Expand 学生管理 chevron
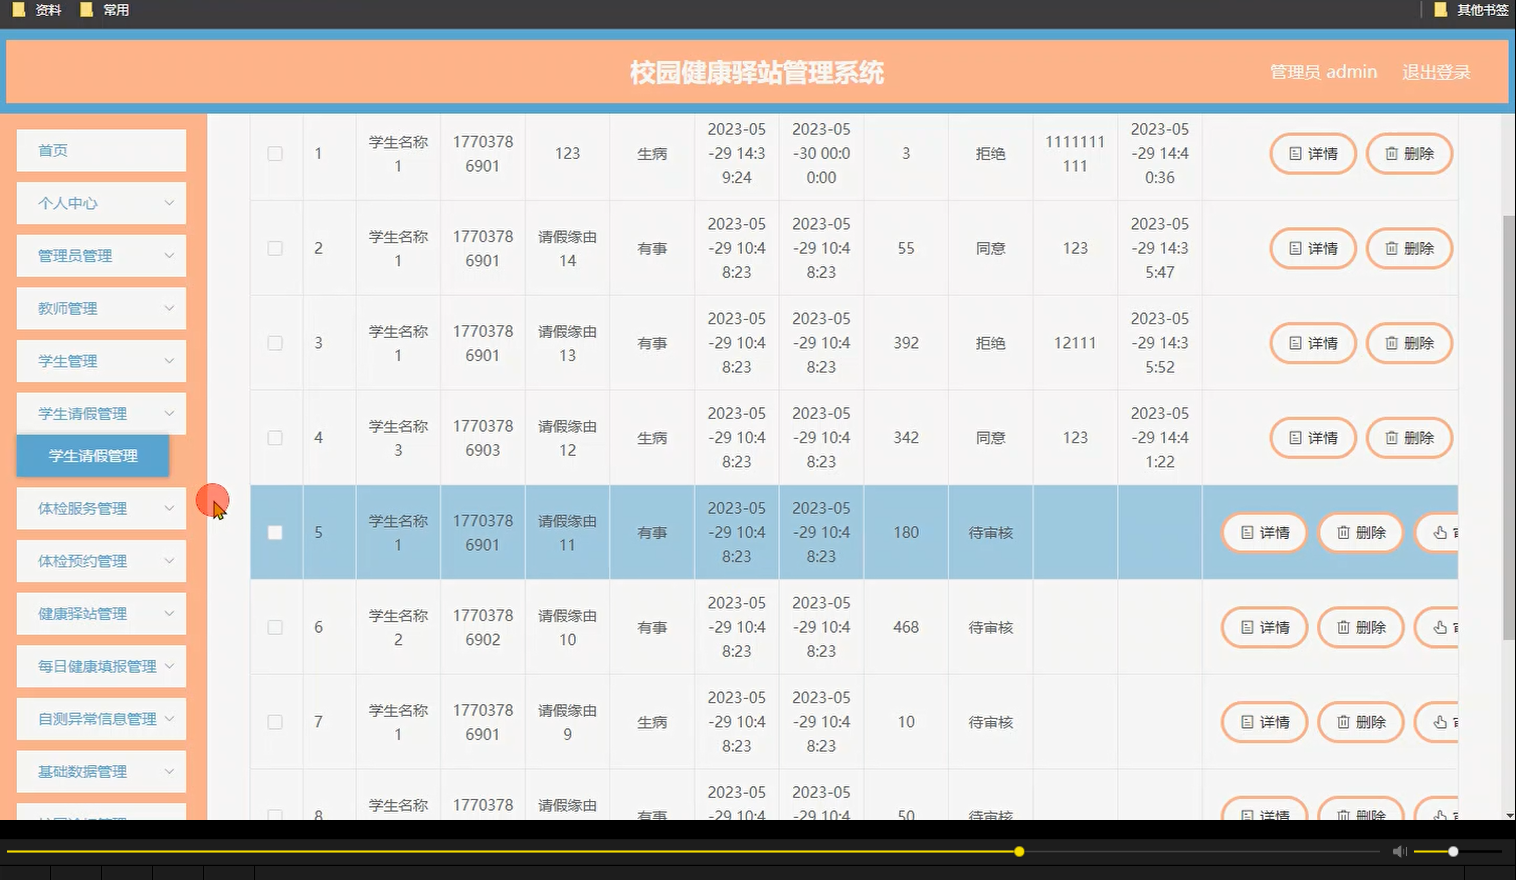Viewport: 1516px width, 880px height. 169,361
